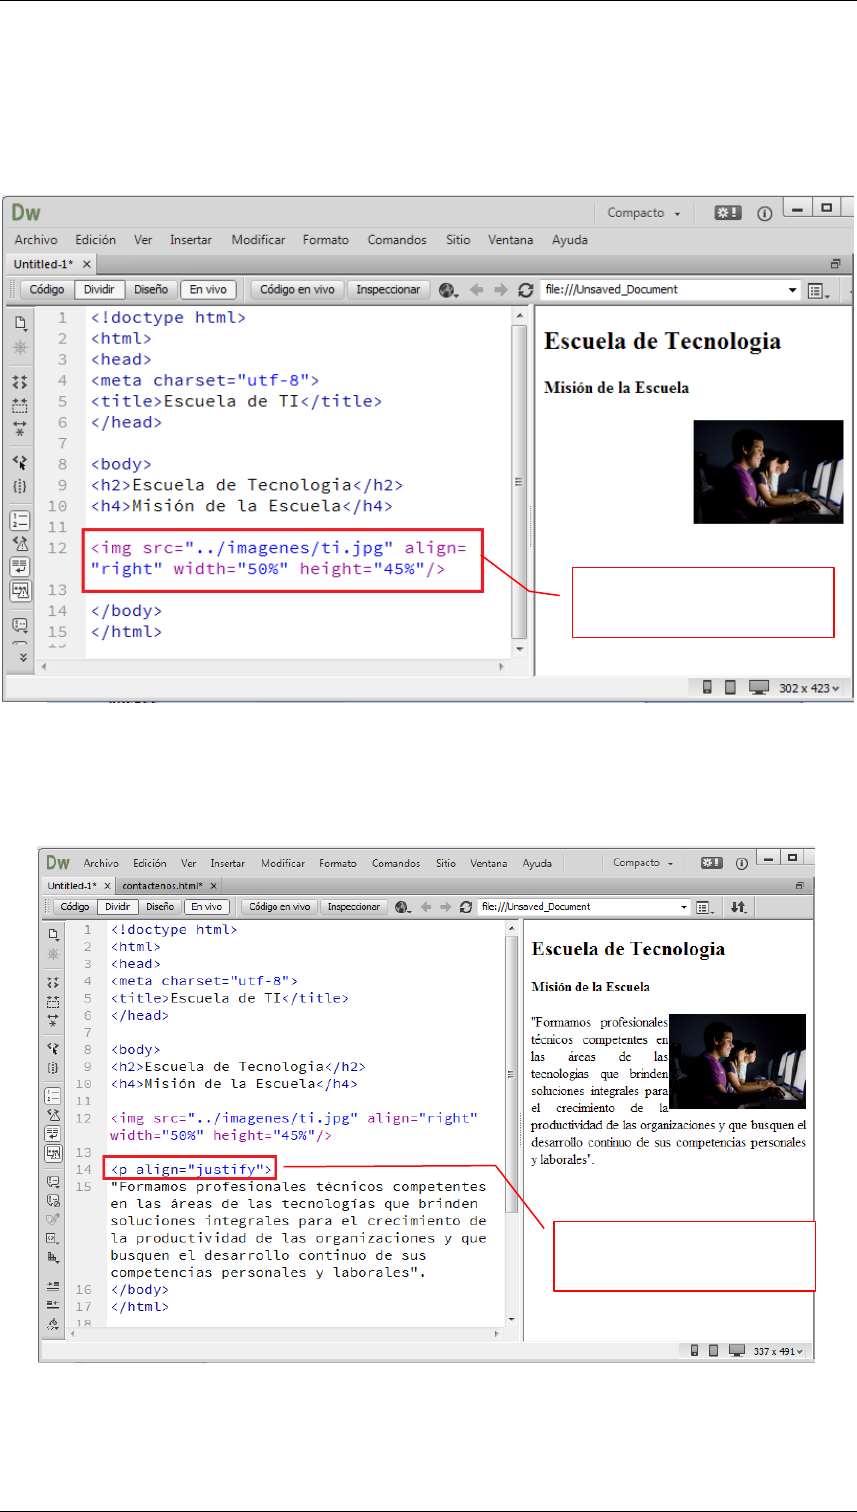Click the students photo in lower window design view
Viewport: 857px width, 1512px height.
(x=737, y=1061)
